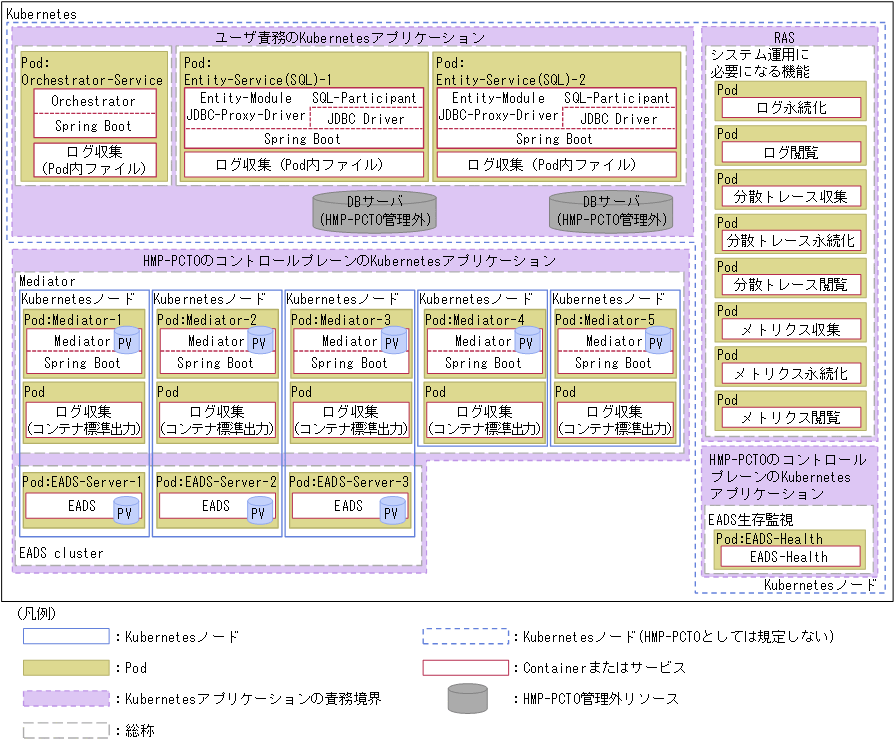Select the PV icon in Pod:Mediator-5
The height and width of the screenshot is (740, 895).
pos(657,342)
